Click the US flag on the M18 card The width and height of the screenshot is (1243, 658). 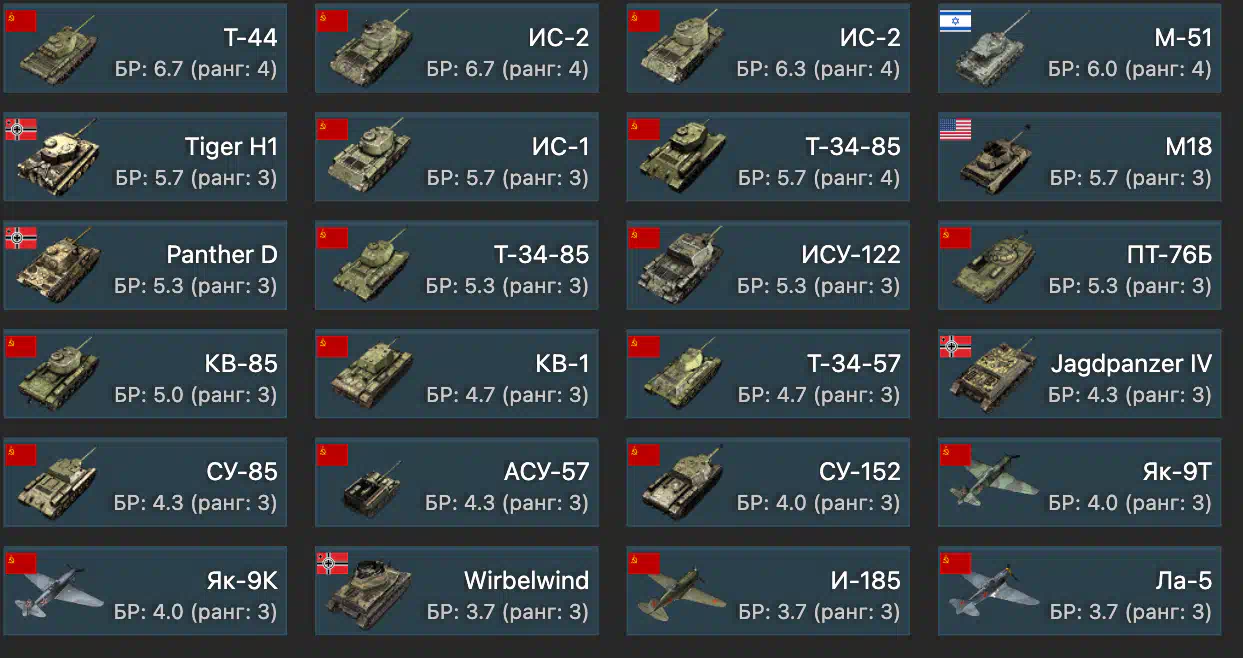tap(954, 129)
